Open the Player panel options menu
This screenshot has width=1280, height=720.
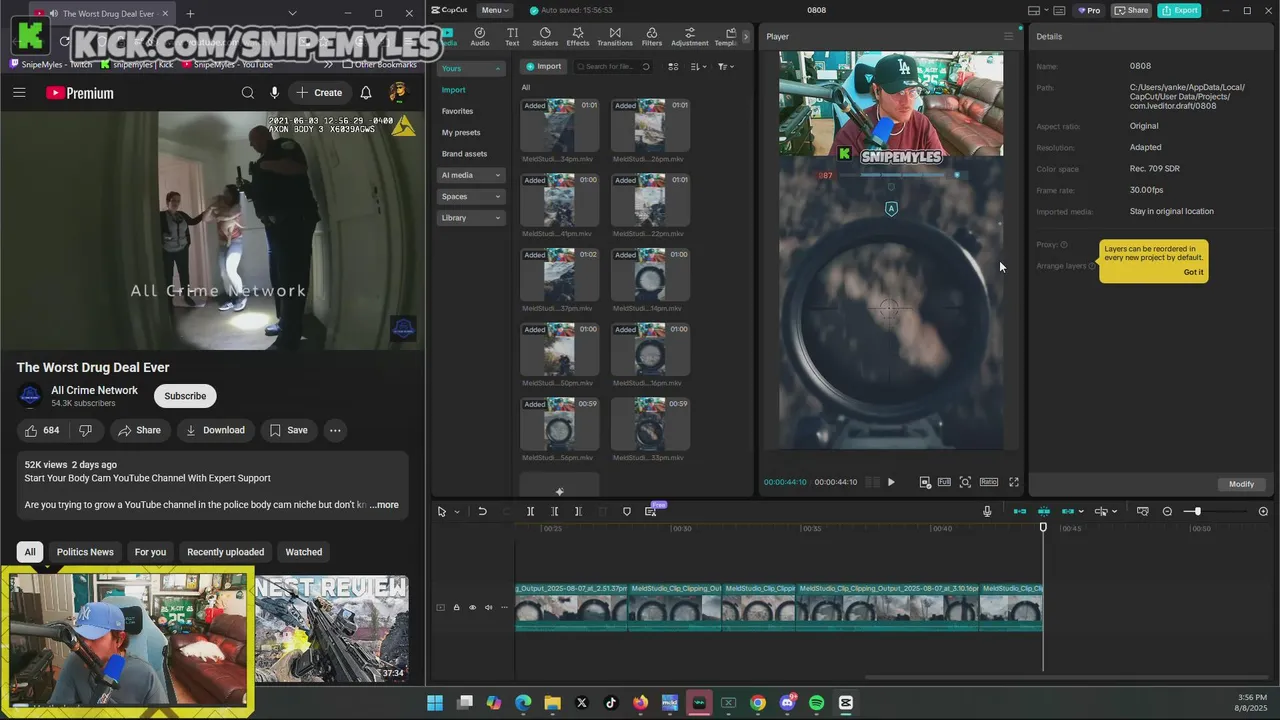tap(1008, 37)
